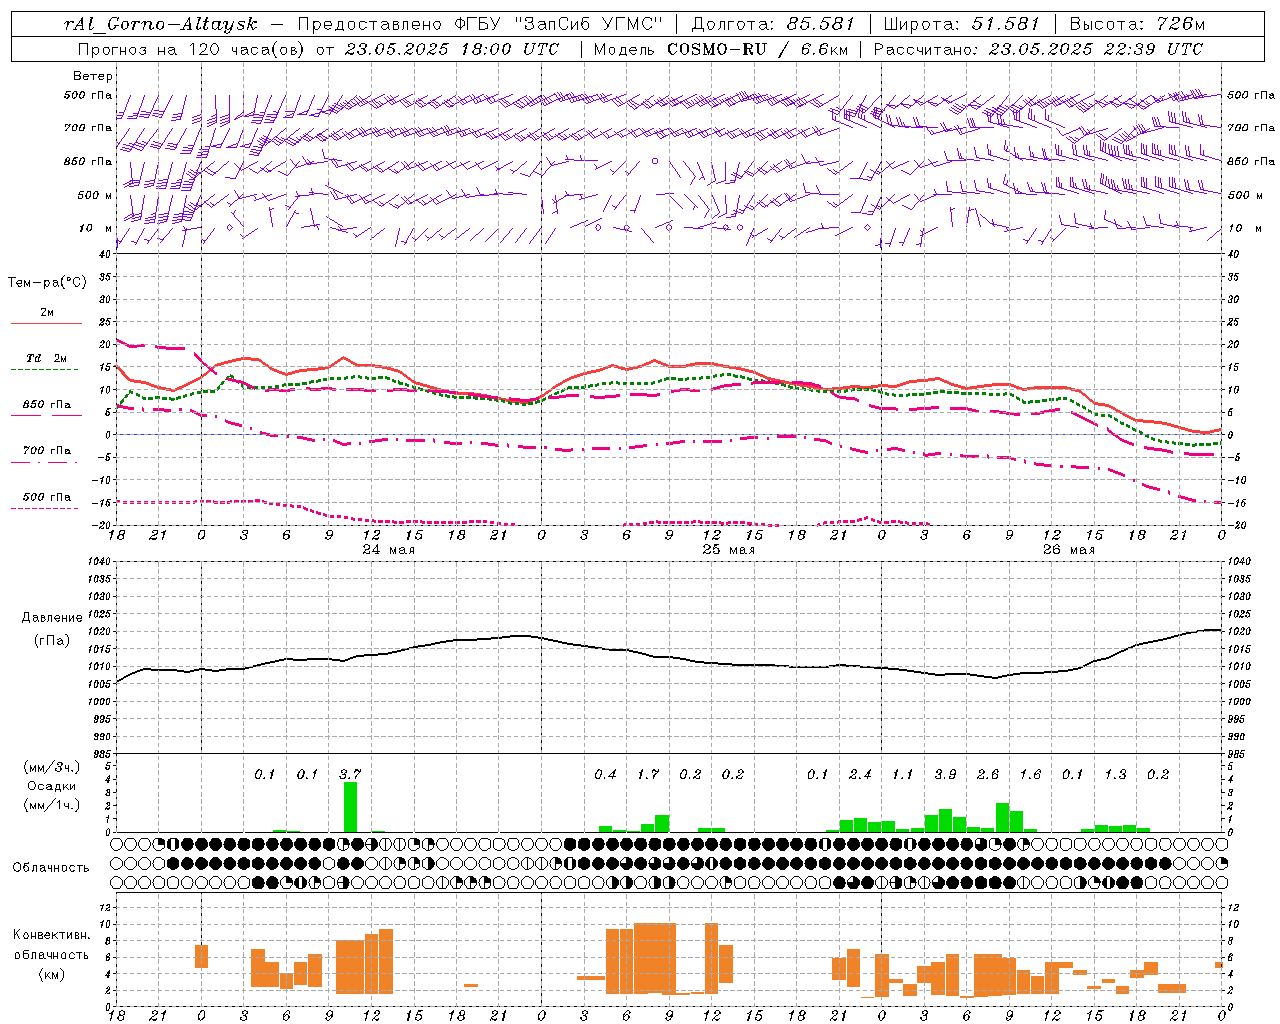
Task: Click the 2.6 precipitation total value
Action: coord(988,774)
